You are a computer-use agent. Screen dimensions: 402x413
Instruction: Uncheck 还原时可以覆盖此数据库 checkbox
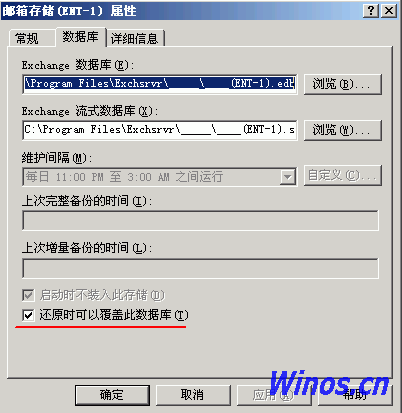coord(28,315)
